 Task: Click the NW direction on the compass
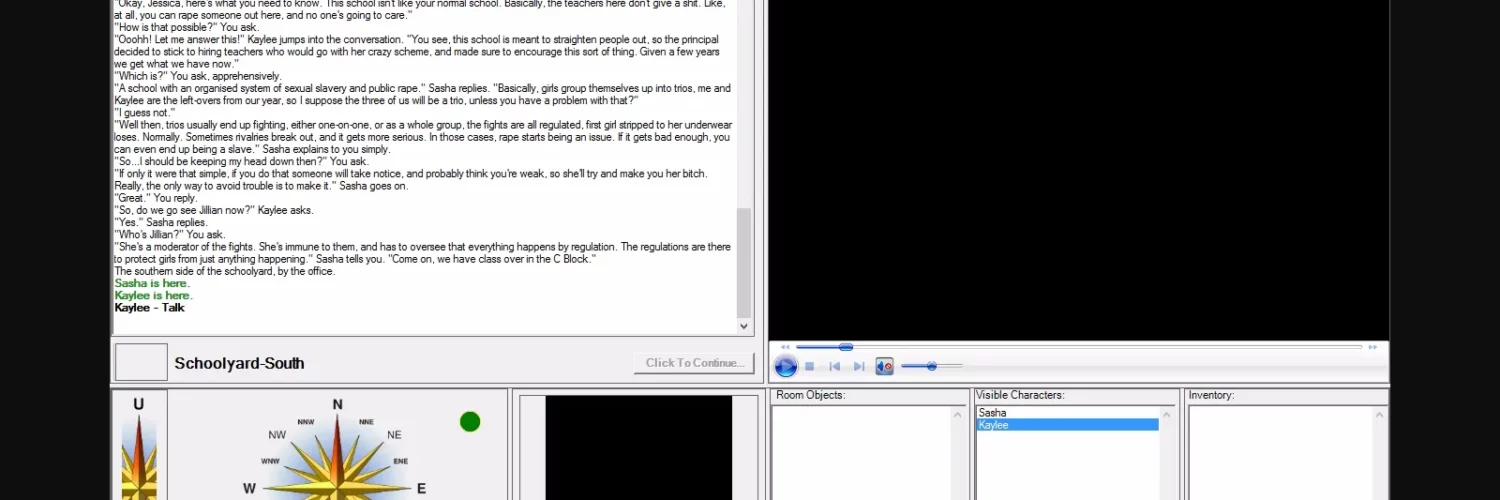click(277, 435)
